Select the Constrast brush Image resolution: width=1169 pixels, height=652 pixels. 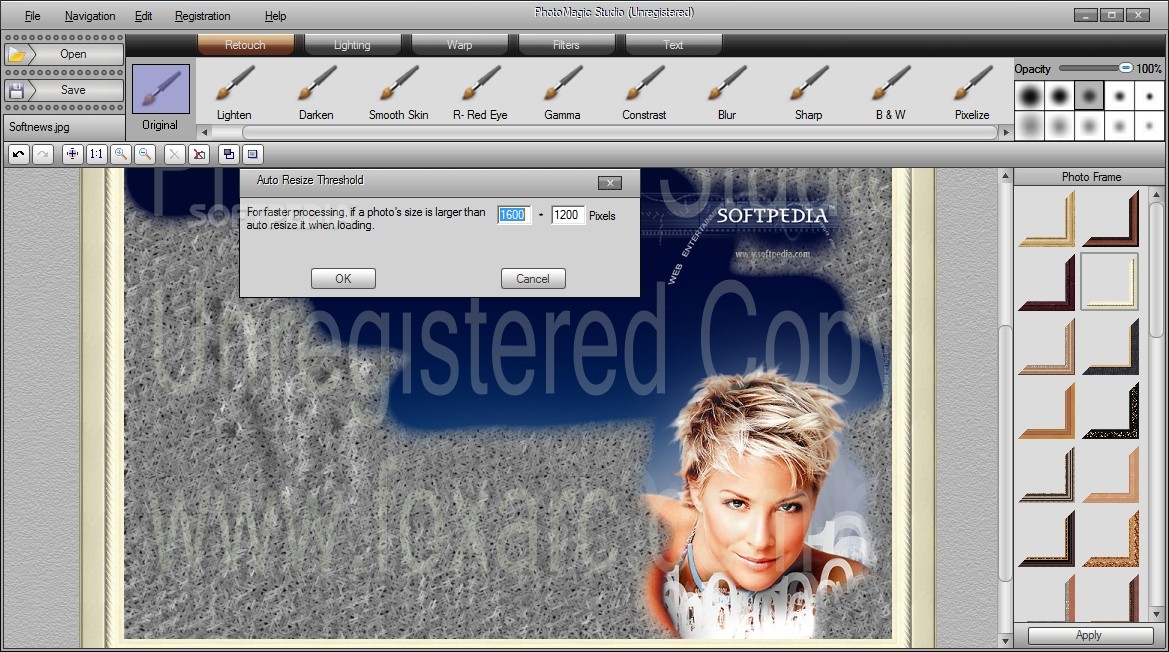(644, 92)
